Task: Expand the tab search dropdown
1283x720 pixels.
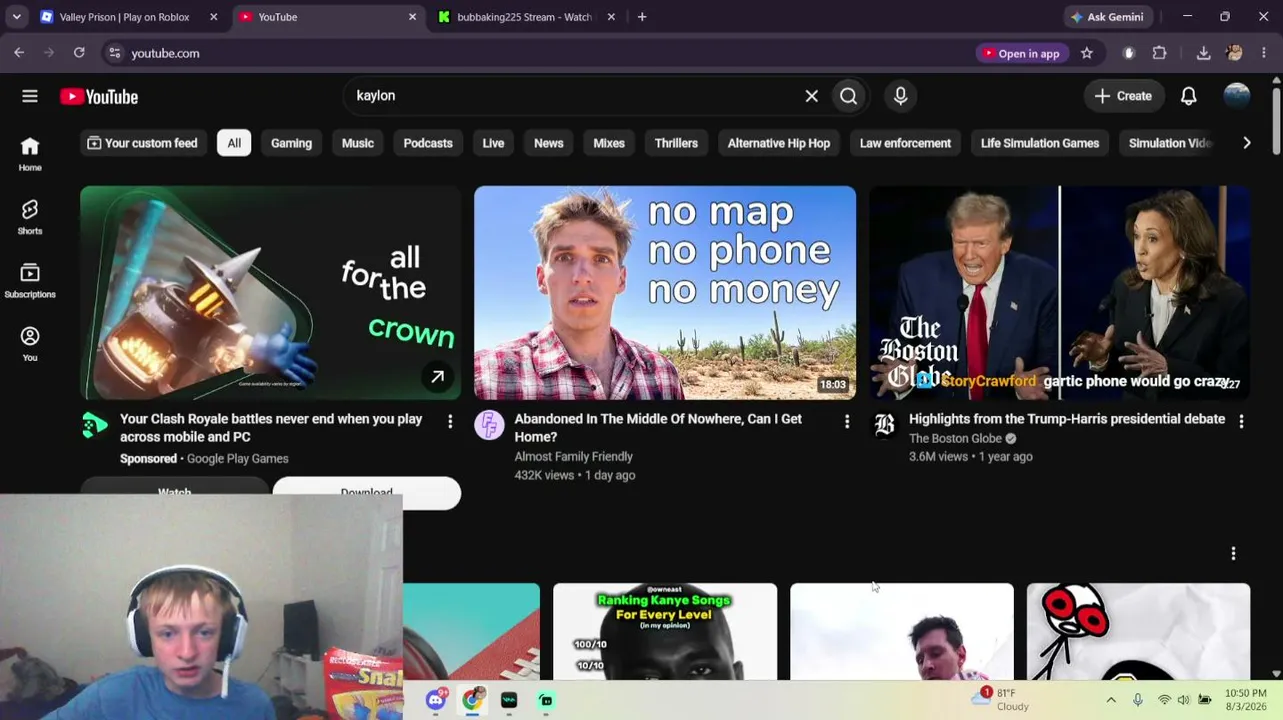Action: click(x=17, y=17)
